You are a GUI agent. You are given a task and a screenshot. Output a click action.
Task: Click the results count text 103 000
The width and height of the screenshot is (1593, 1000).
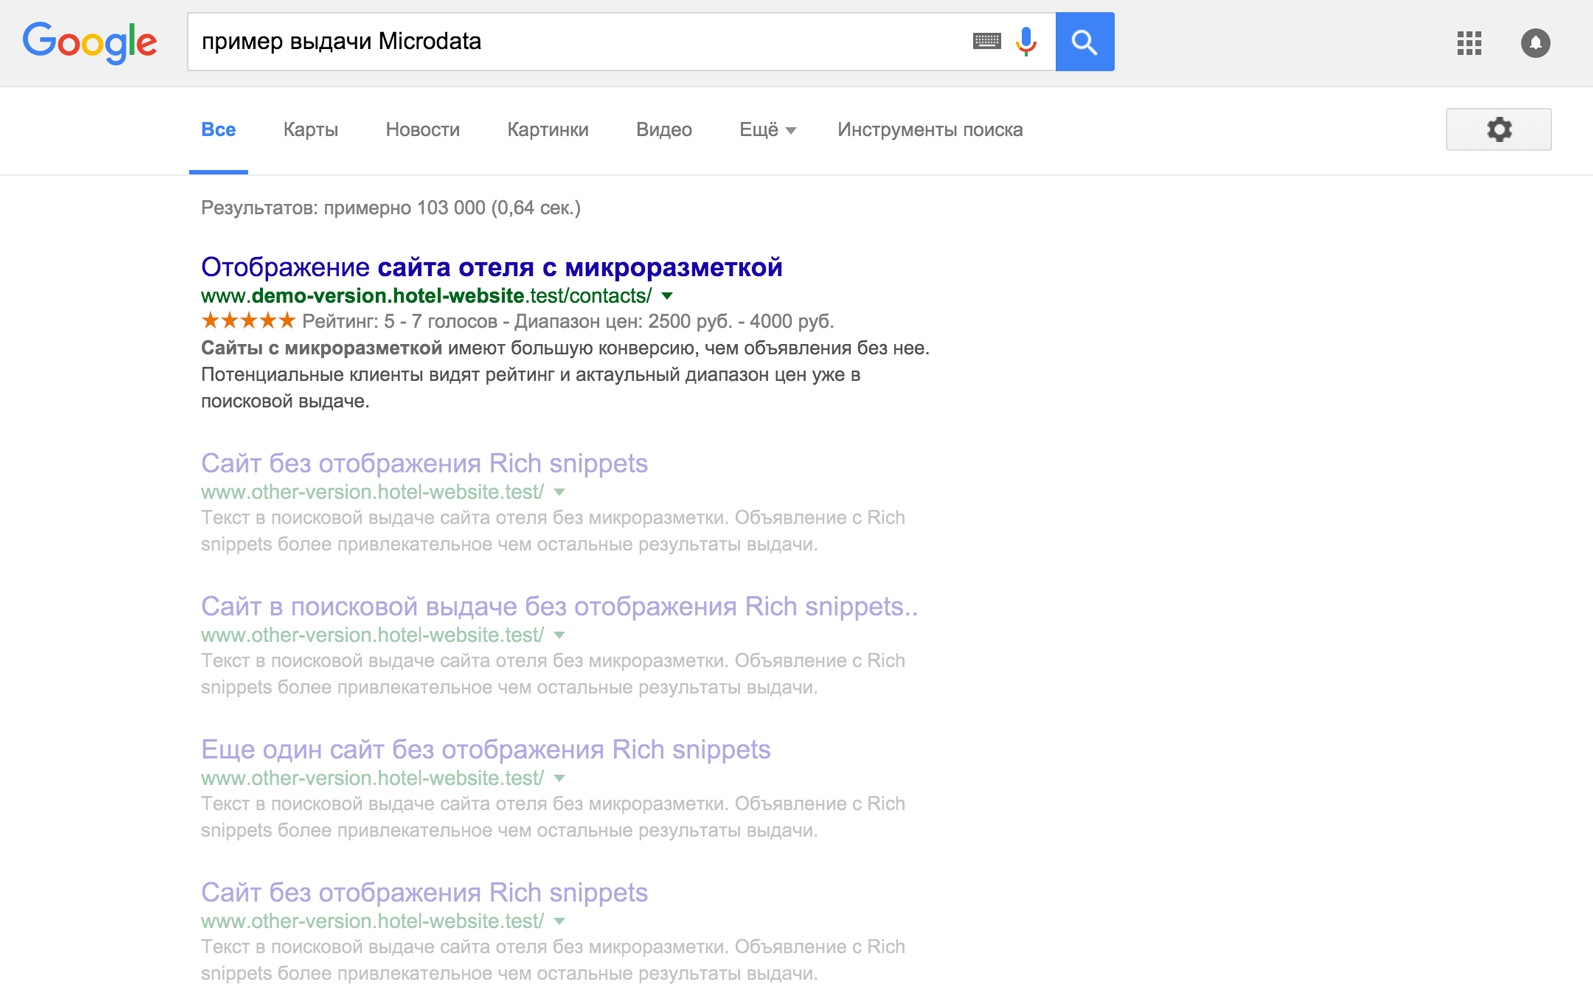click(x=451, y=208)
